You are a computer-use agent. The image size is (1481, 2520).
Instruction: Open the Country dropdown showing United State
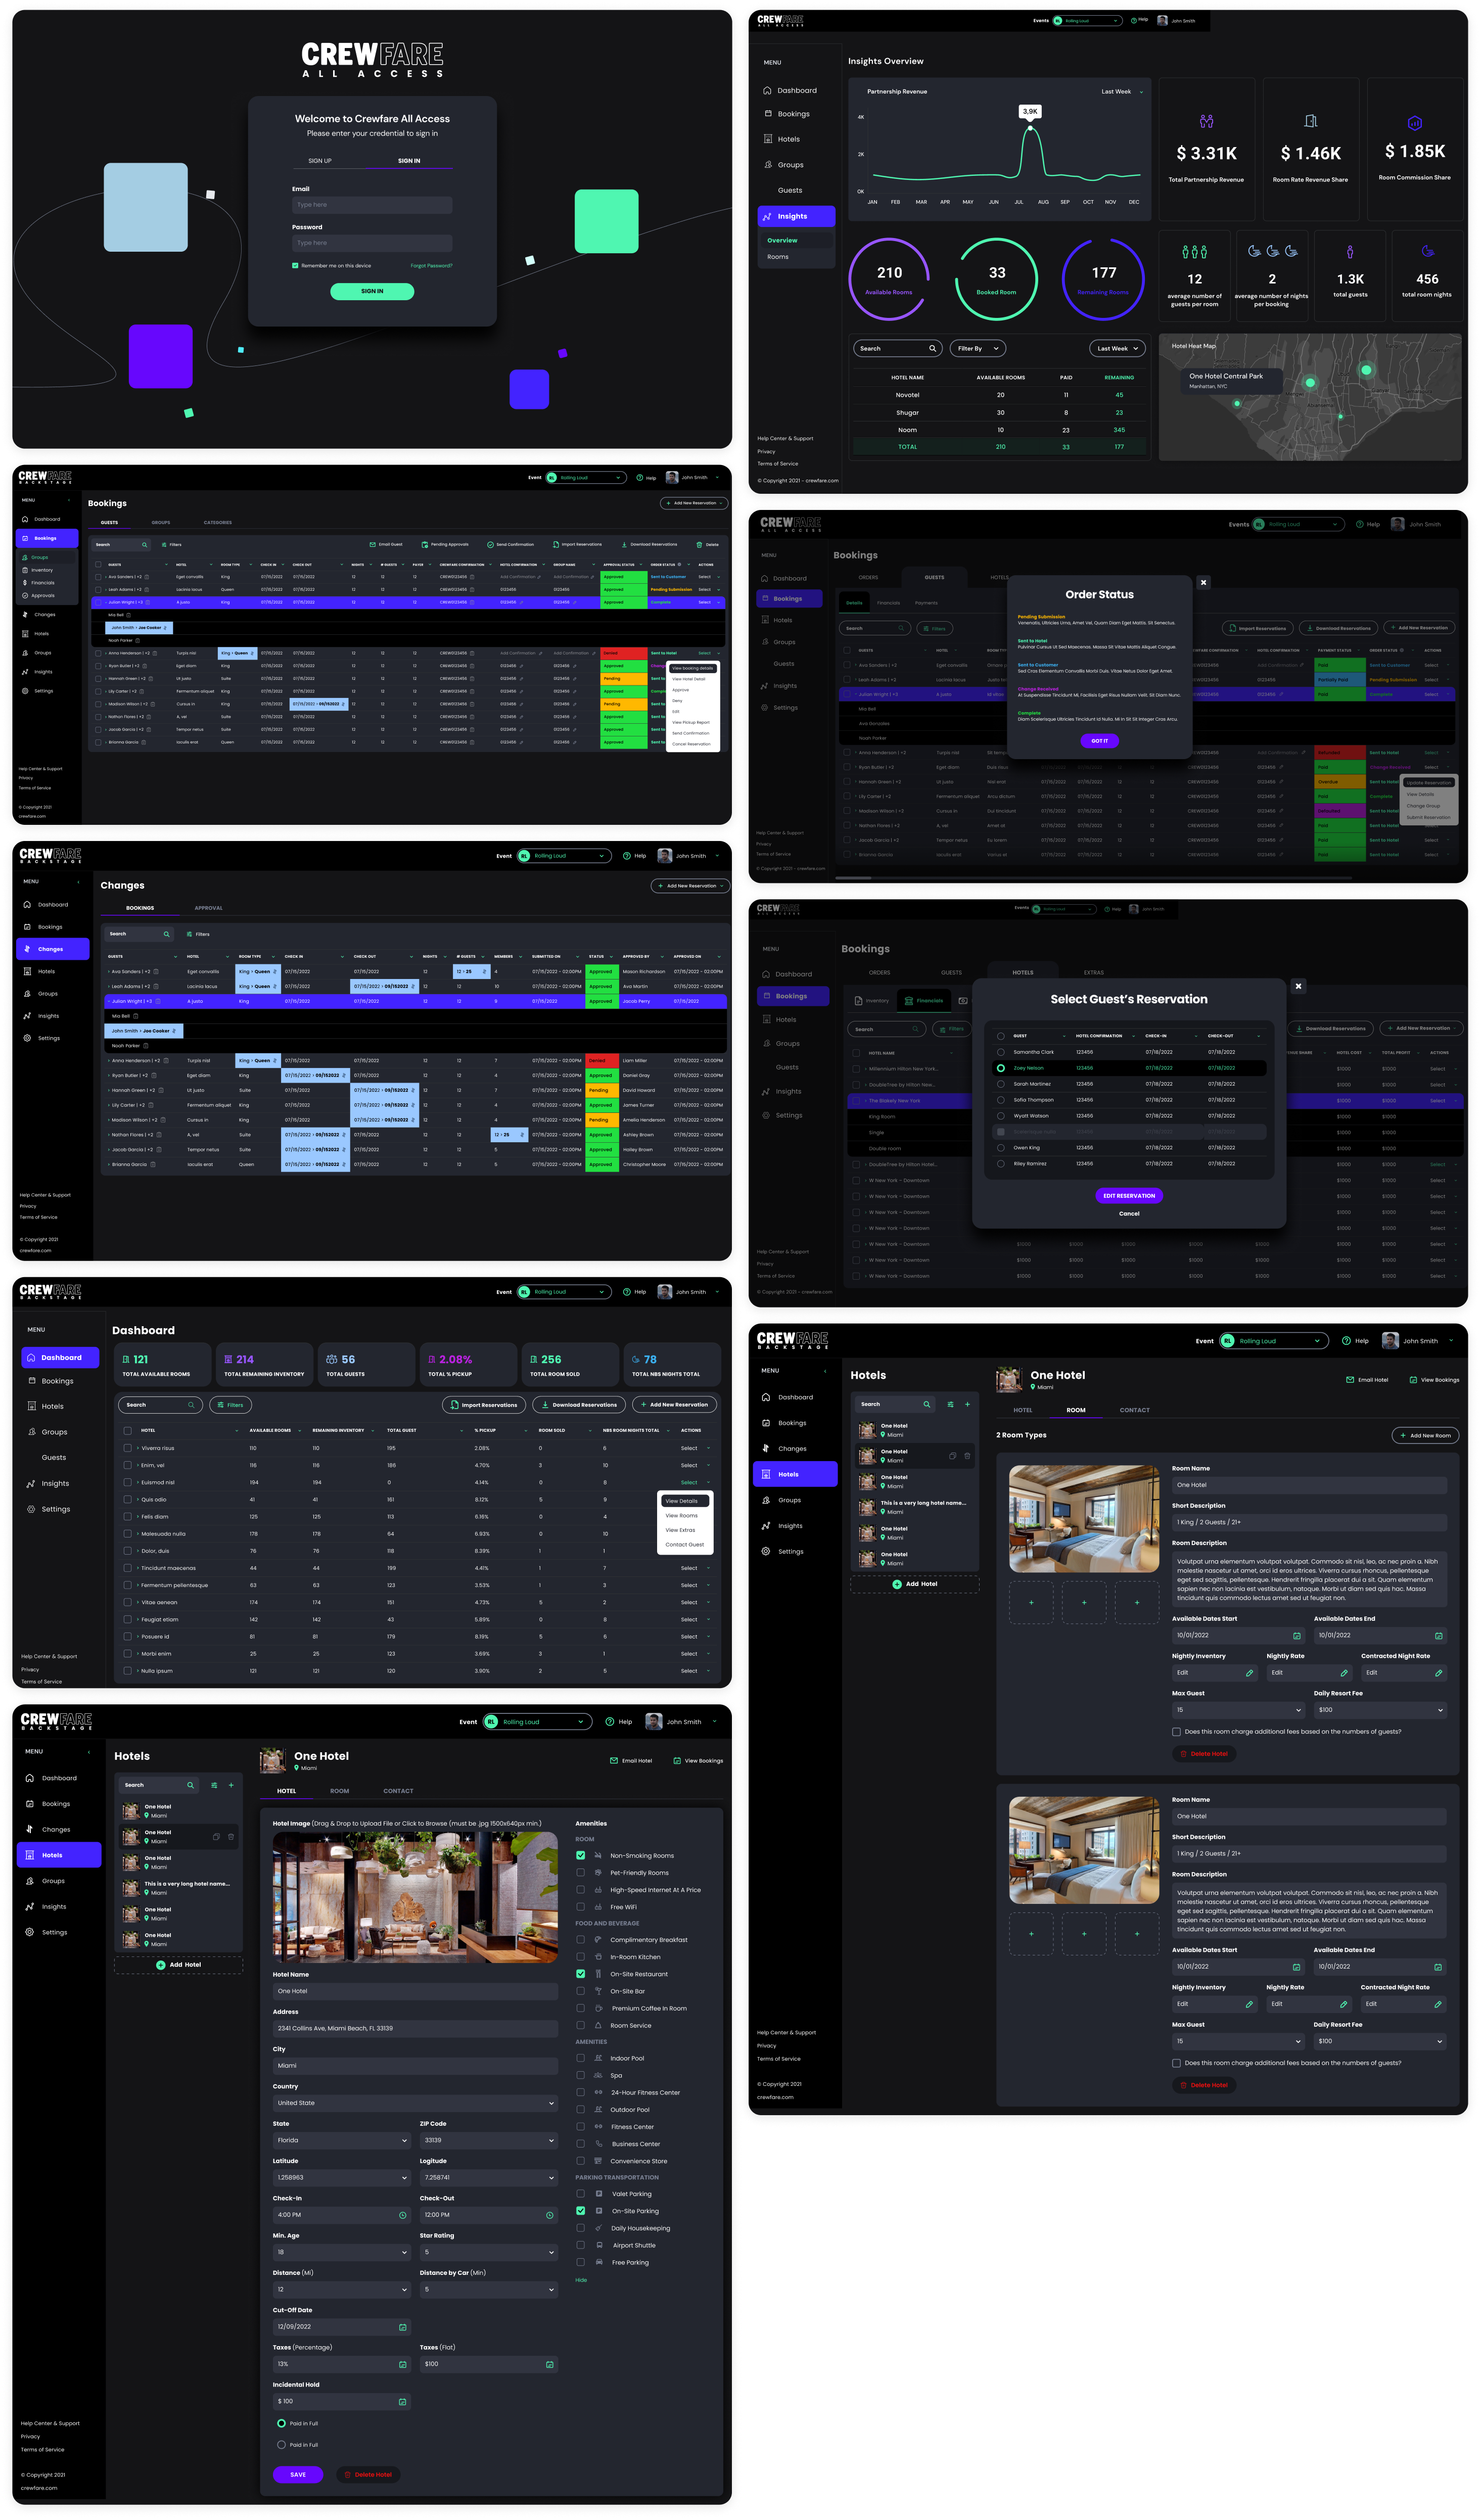pos(415,2103)
